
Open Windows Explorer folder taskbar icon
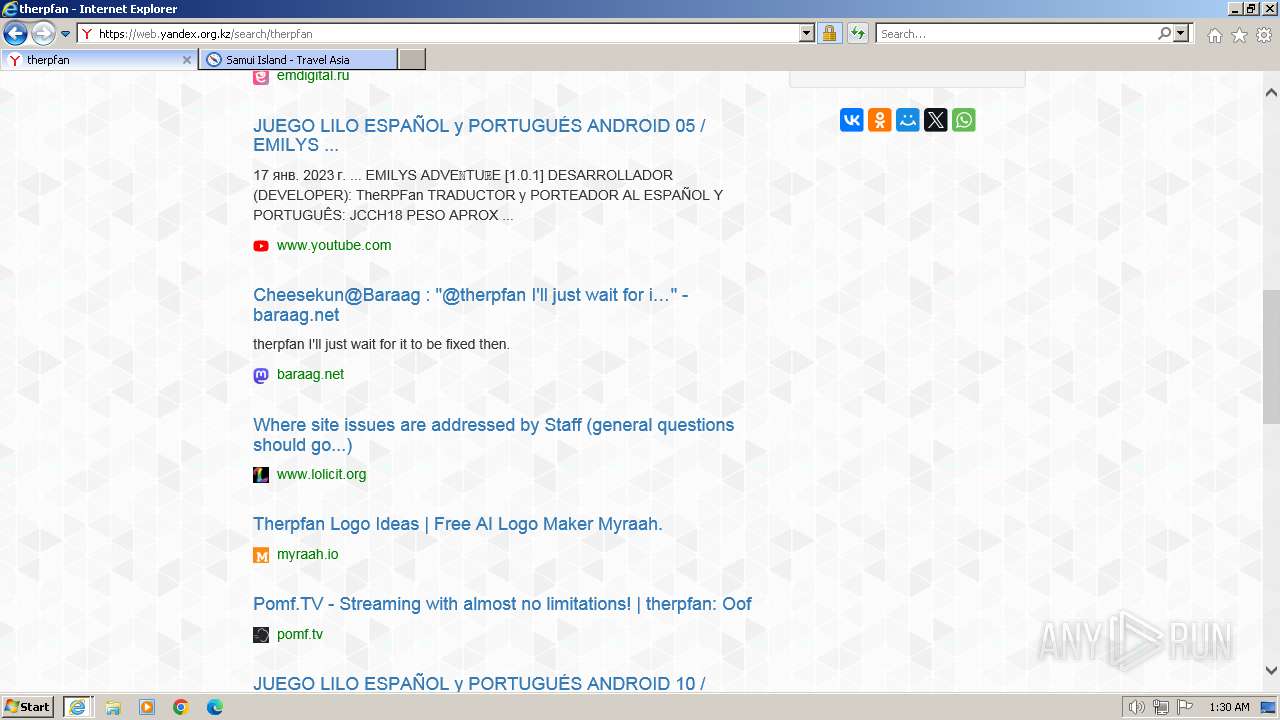113,707
